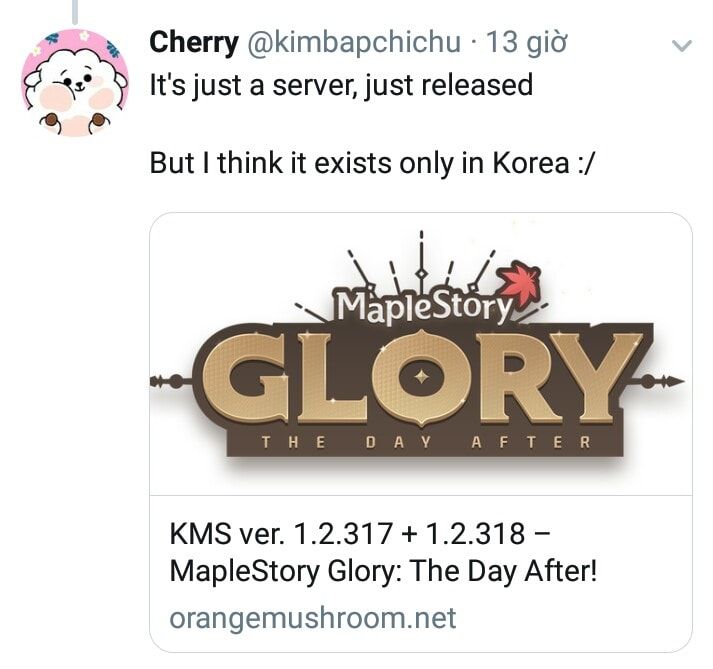Screen dimensions: 713x669
Task: Expand the tweet options chevron
Action: coord(682,46)
